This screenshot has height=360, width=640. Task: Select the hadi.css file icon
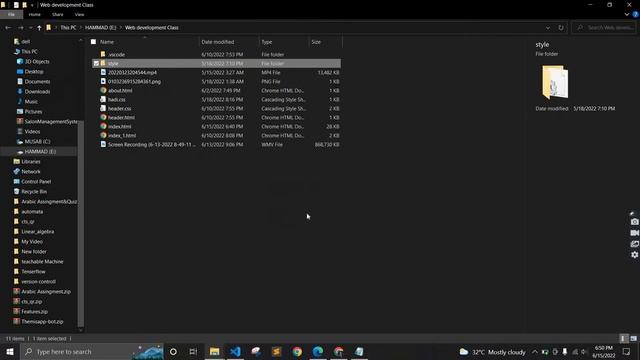(103, 99)
